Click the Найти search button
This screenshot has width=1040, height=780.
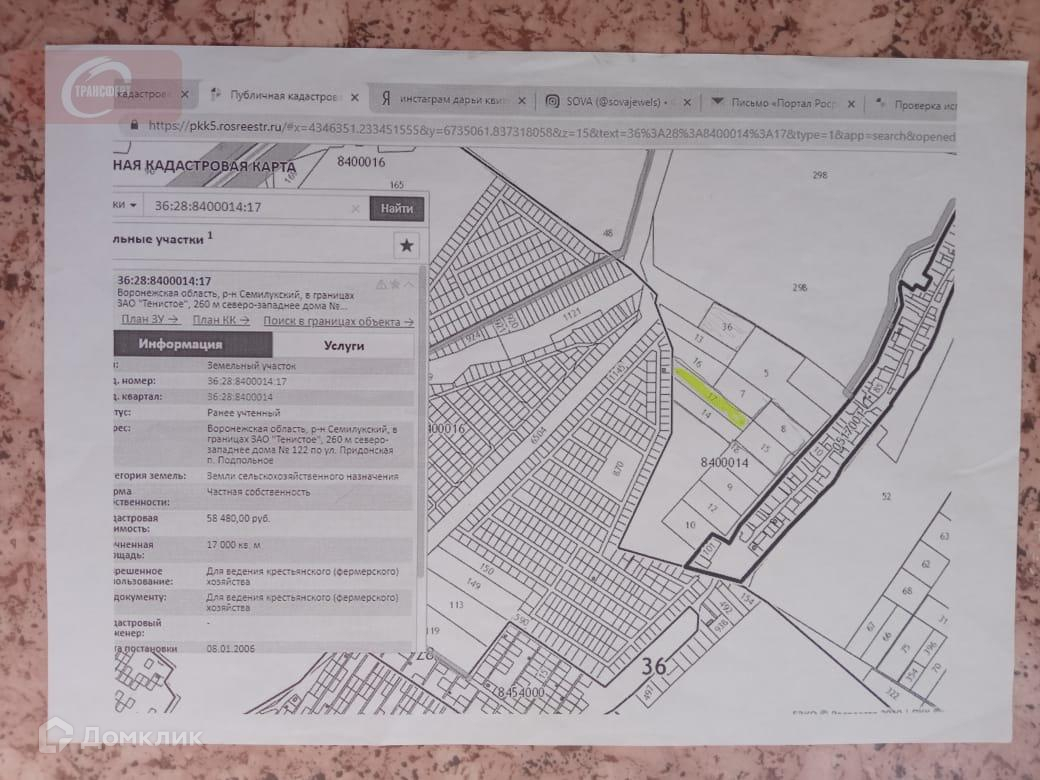[397, 208]
